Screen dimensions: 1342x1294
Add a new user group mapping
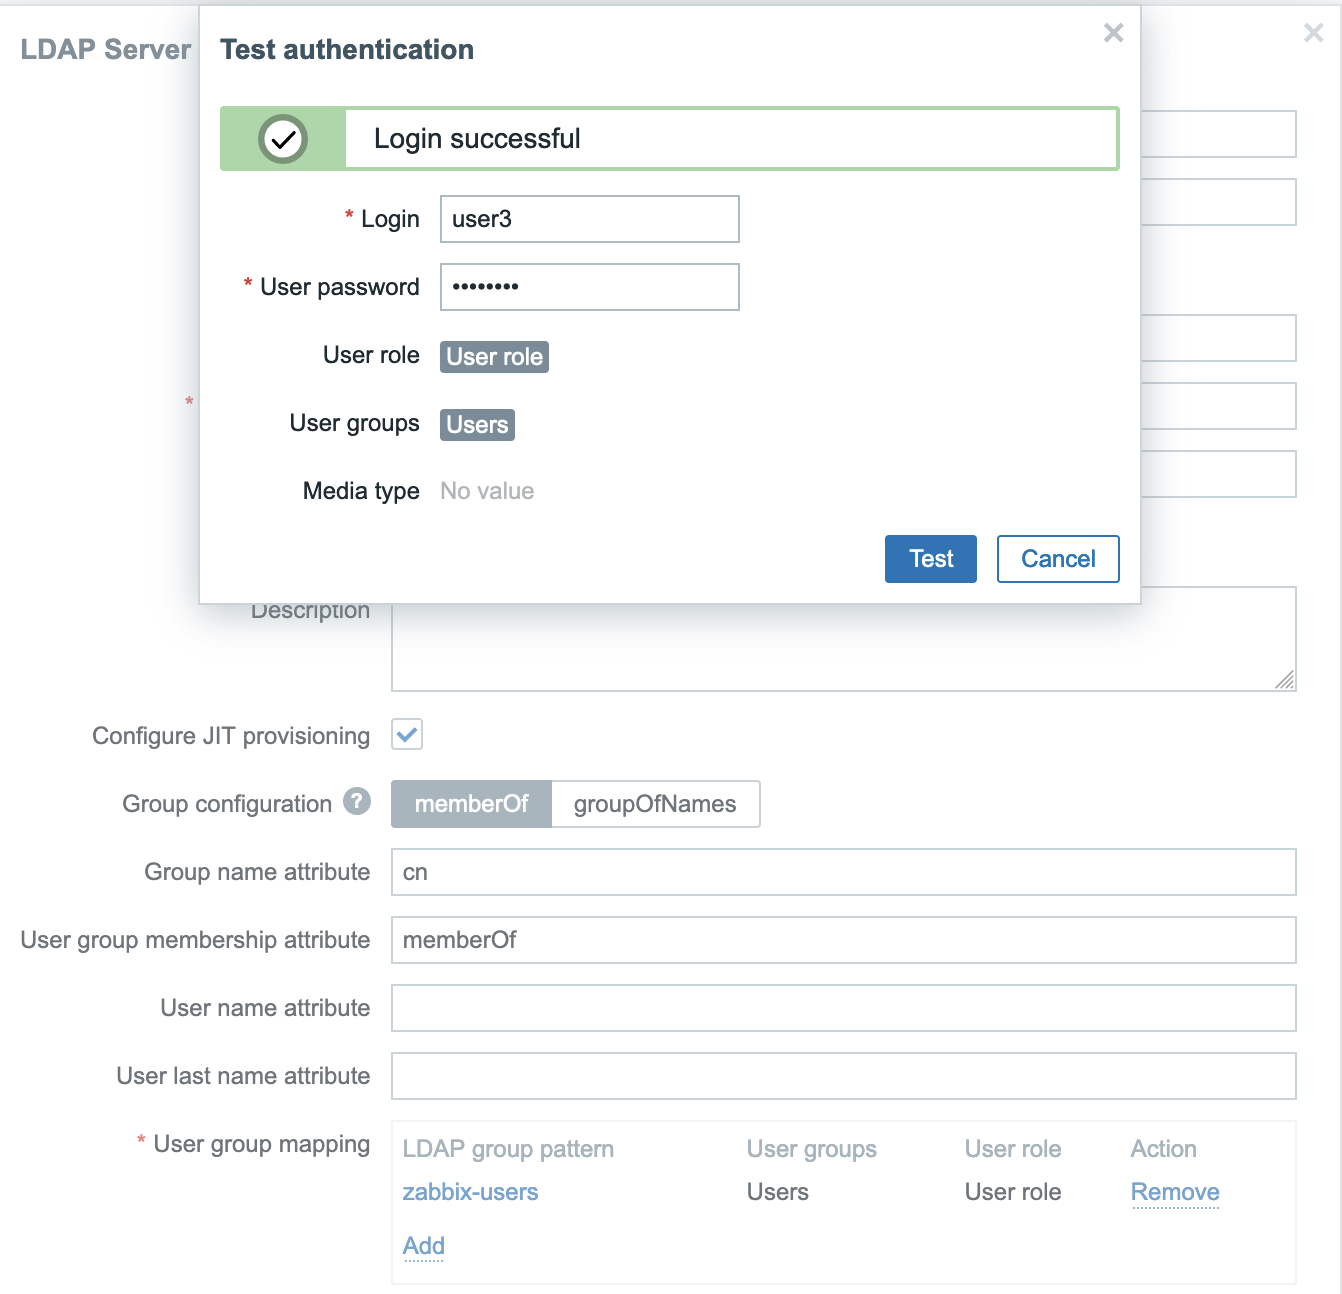pyautogui.click(x=423, y=1246)
